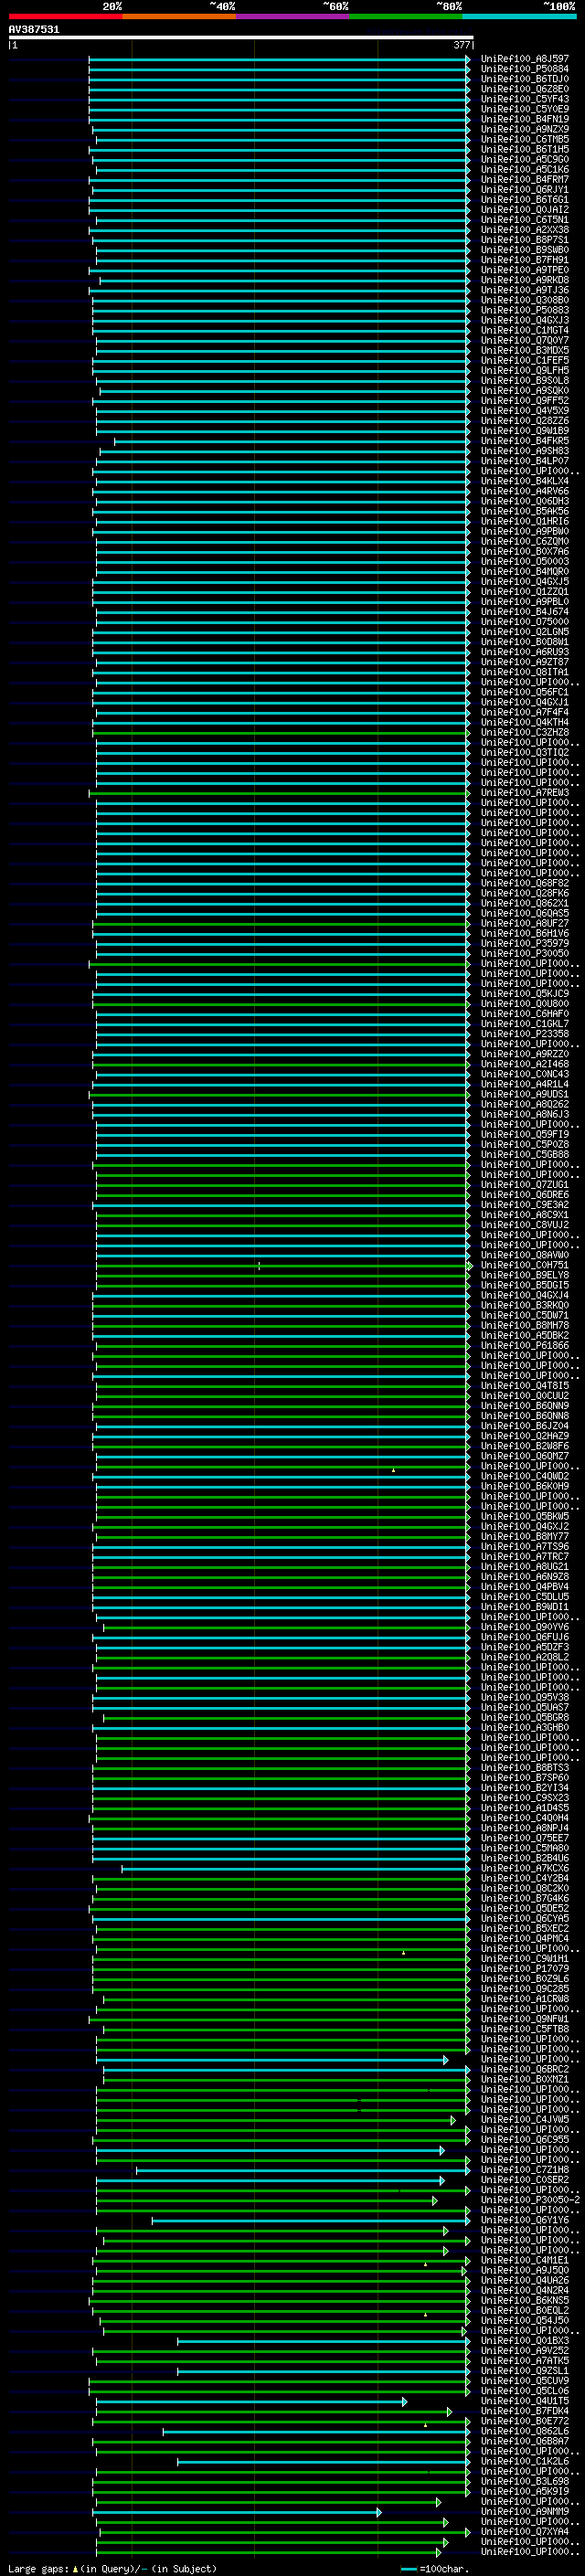Click the cyan alignment bar for UniRef100_A7KCX6
Screen dimensions: 585x2576
(x=296, y=1868)
